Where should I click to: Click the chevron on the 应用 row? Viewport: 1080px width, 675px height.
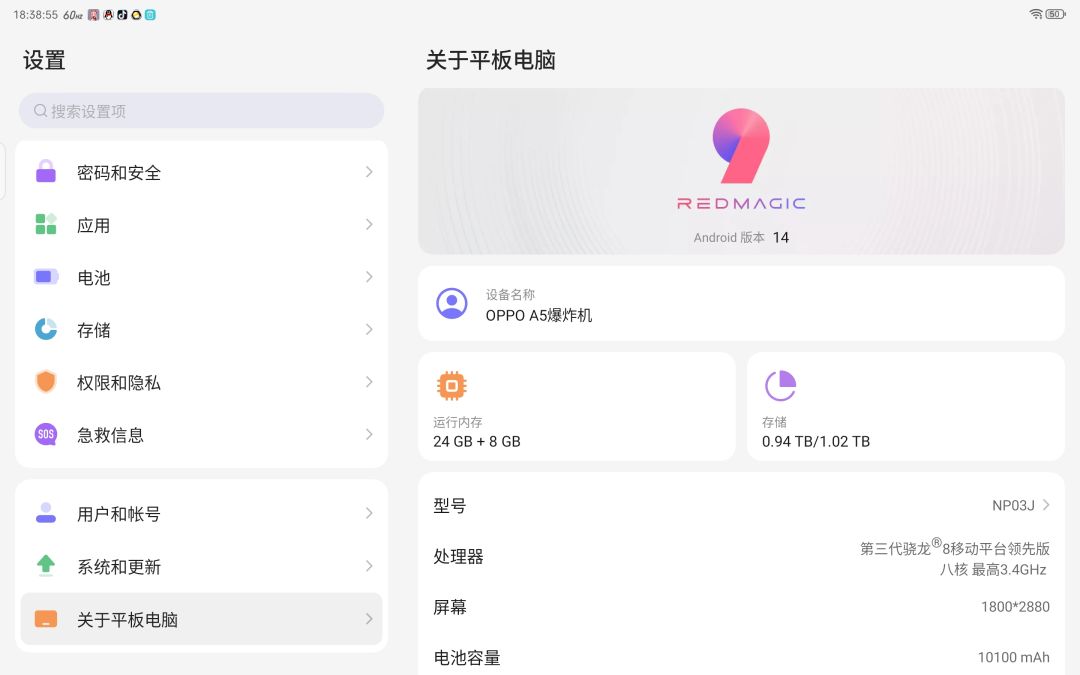(x=369, y=224)
